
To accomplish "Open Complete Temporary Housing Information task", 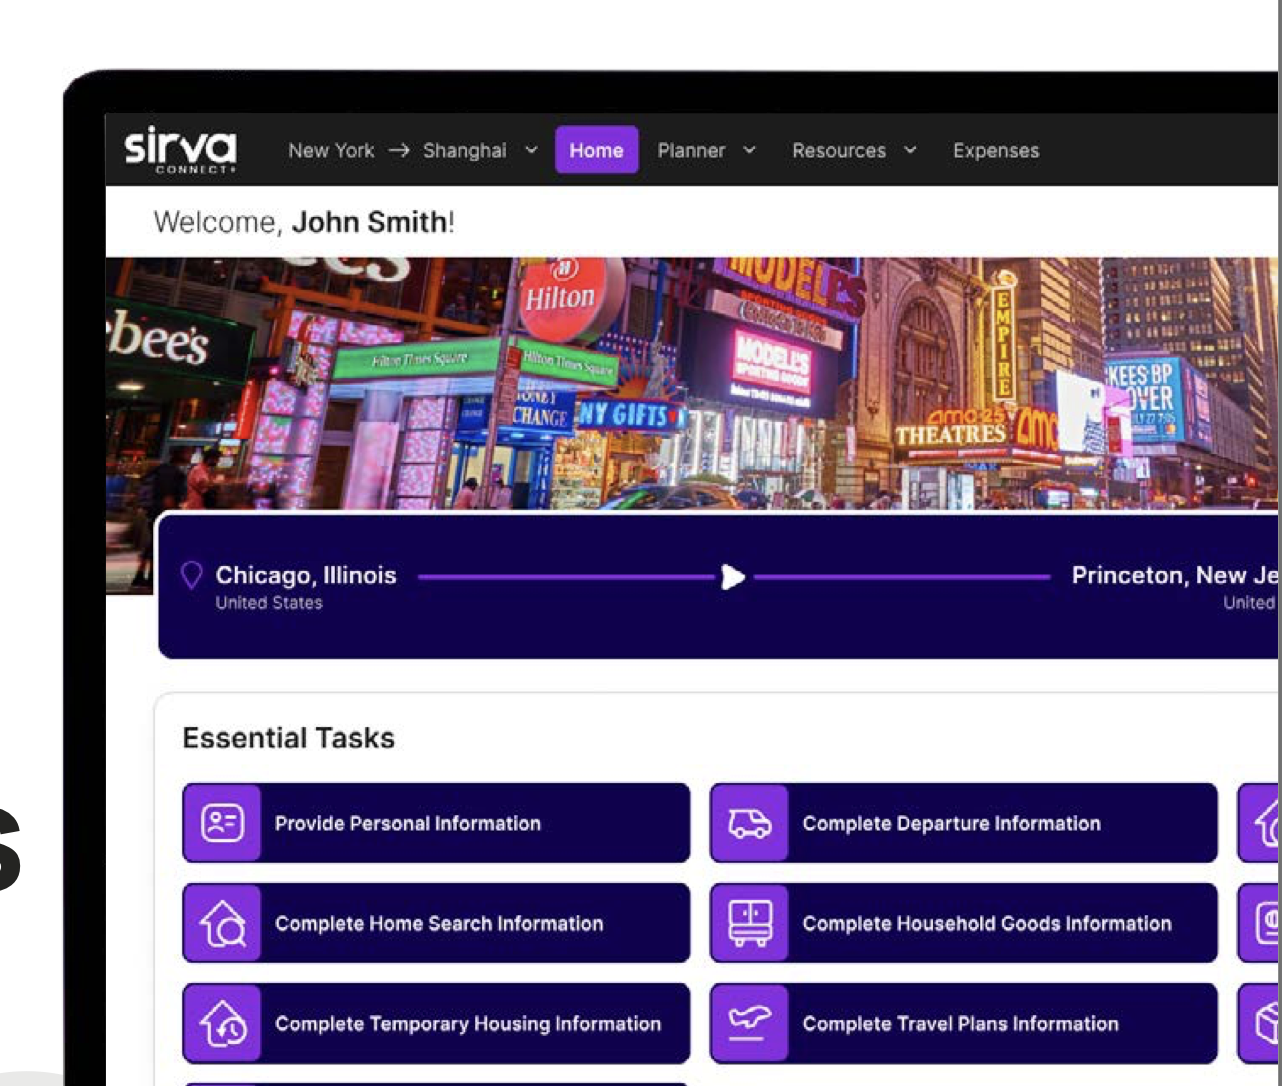I will 436,1023.
